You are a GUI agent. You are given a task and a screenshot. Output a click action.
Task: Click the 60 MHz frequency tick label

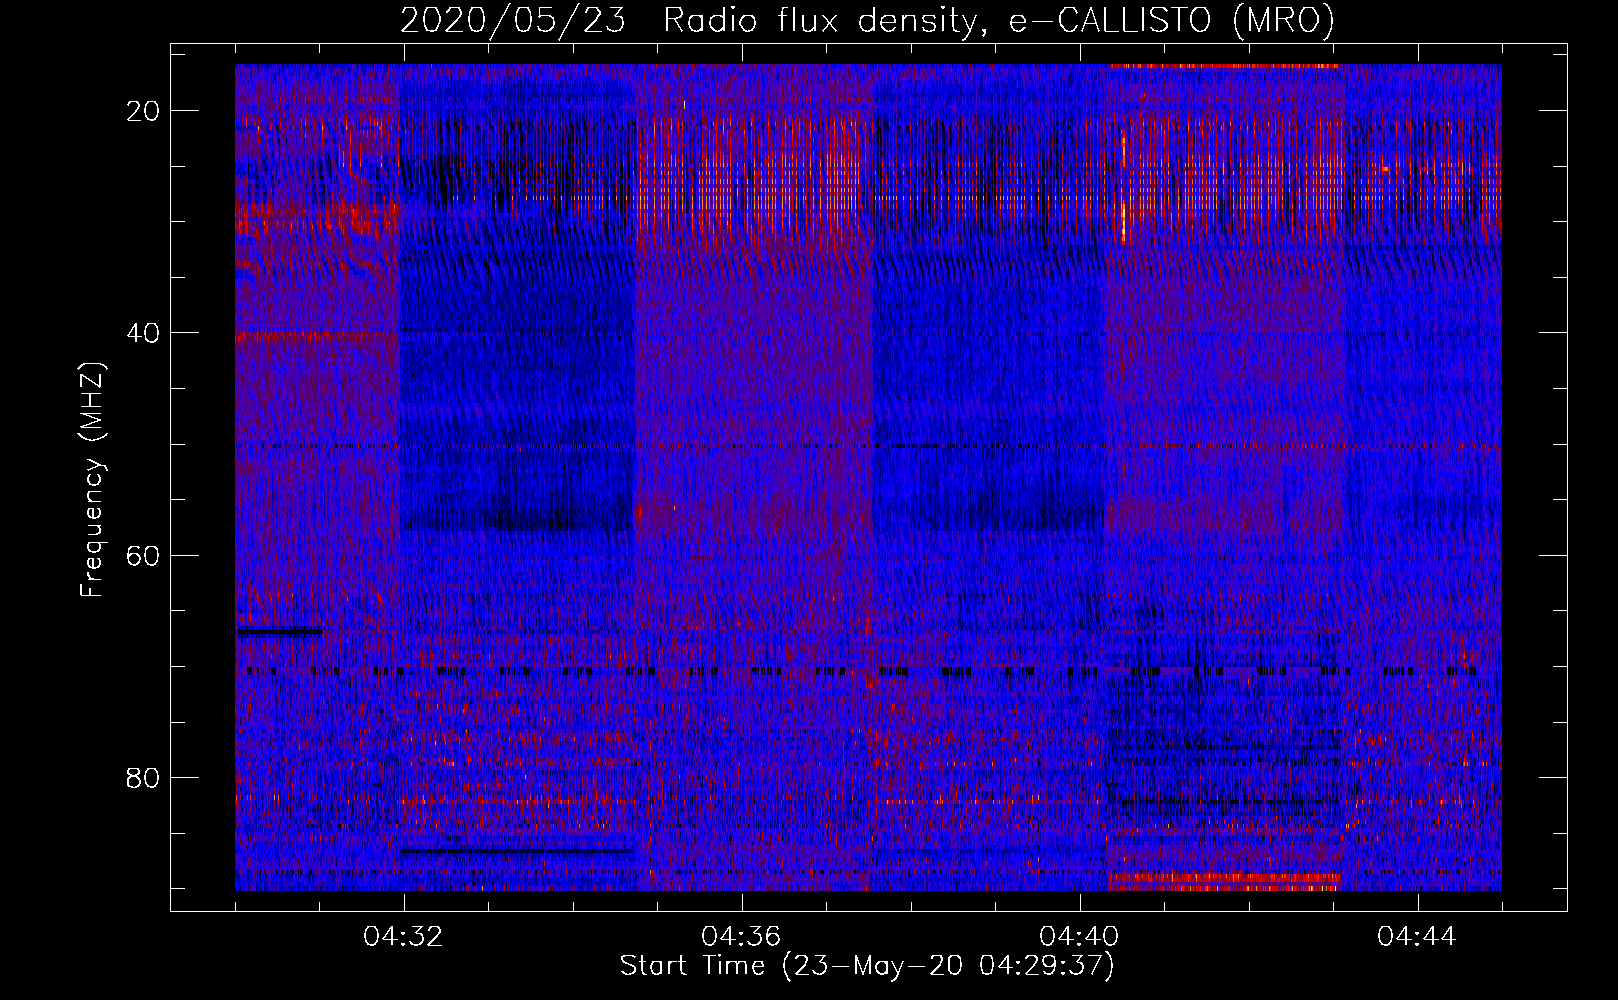(144, 555)
